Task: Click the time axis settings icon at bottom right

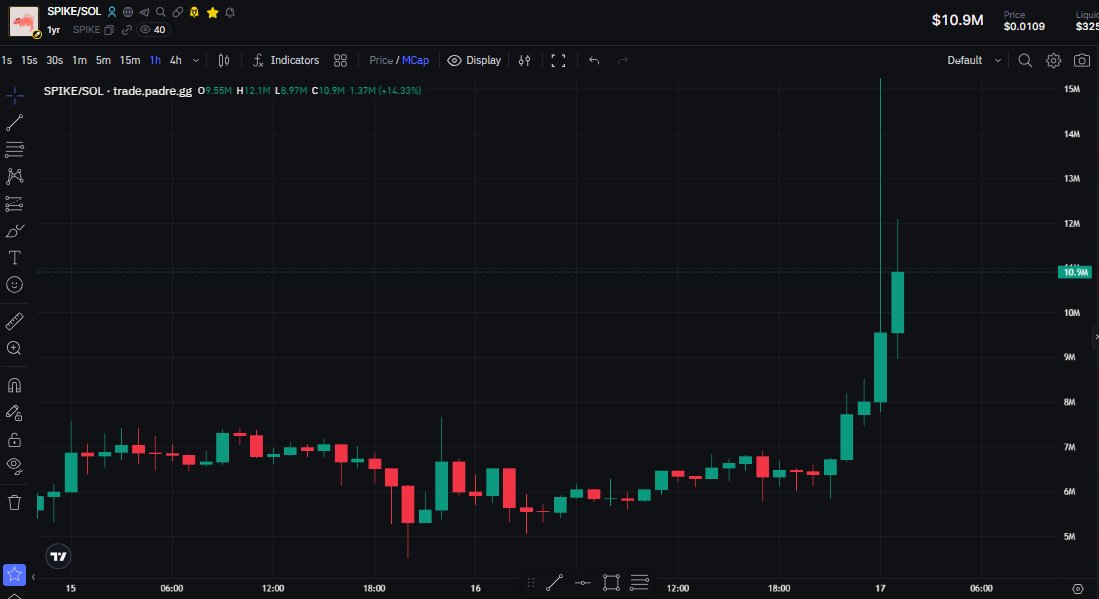Action: 1078,588
